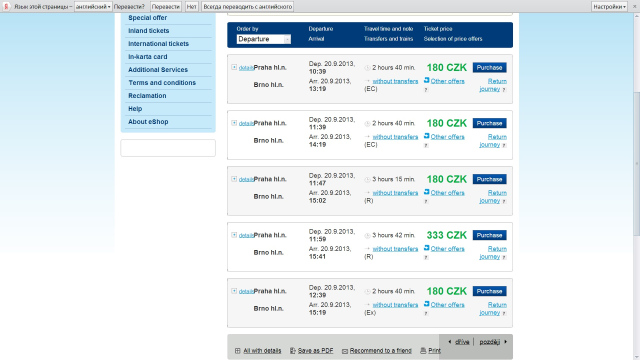This screenshot has width=640, height=360.
Task: Expand details of the 11:59 departure connection
Action: [234, 235]
